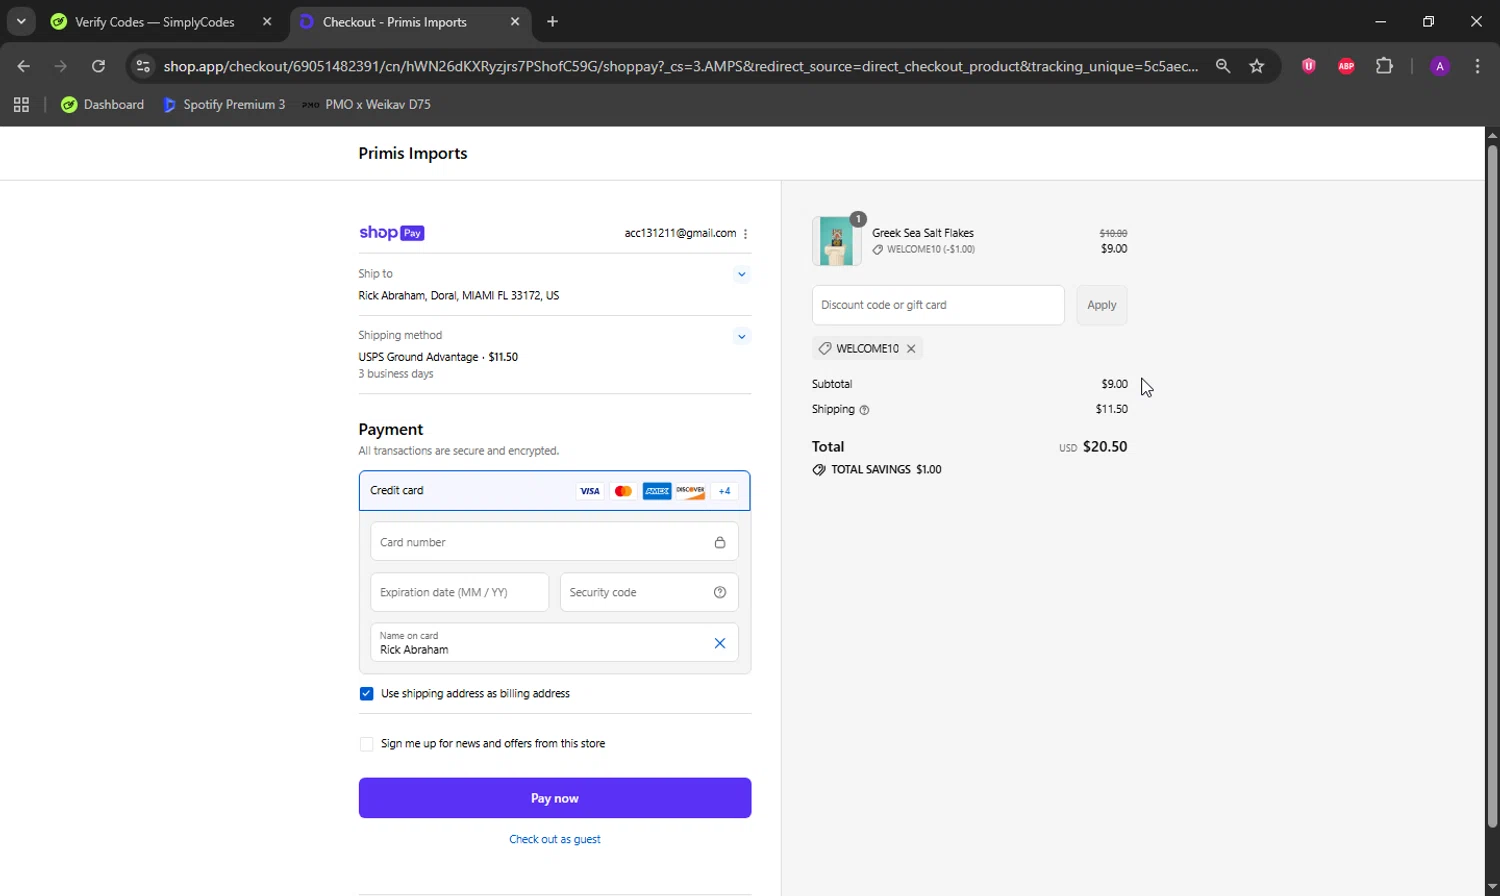Click the TOTAL SAVINGS $1.00 text

(886, 469)
